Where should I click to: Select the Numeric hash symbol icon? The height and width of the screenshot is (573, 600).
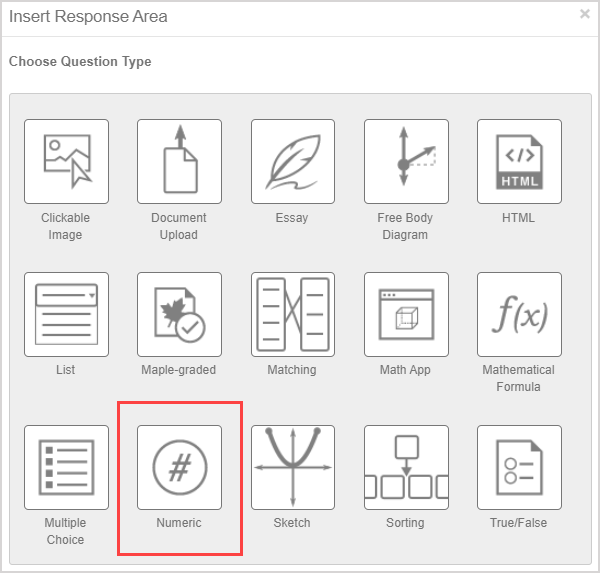179,467
